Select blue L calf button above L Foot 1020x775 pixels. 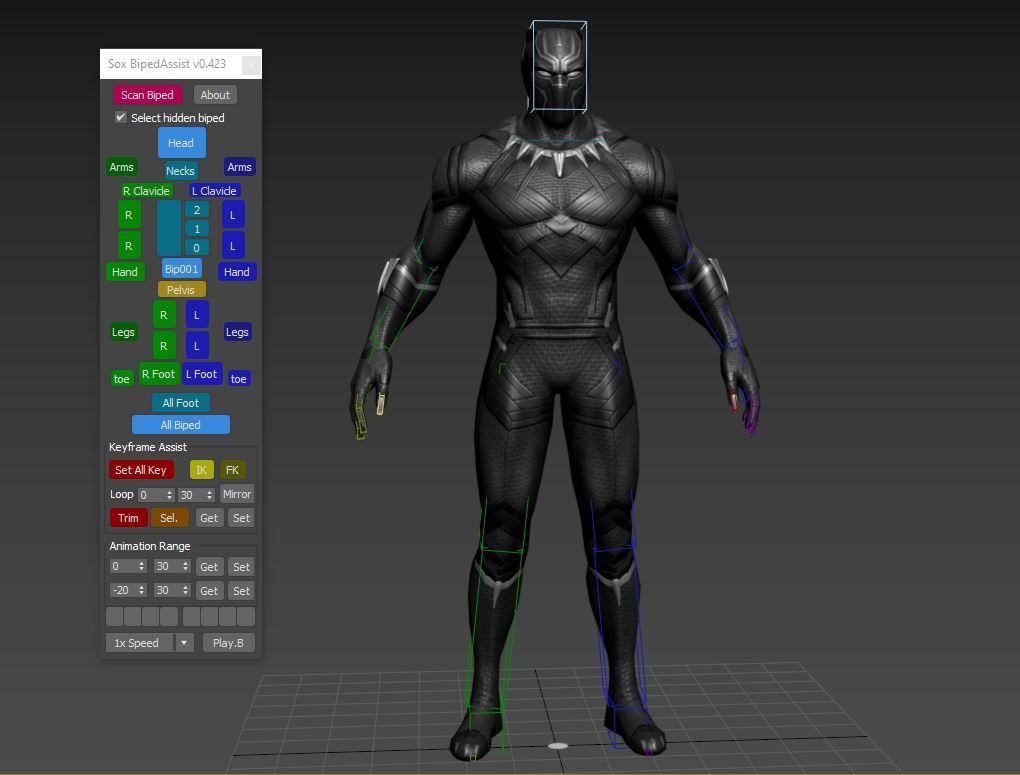(197, 346)
